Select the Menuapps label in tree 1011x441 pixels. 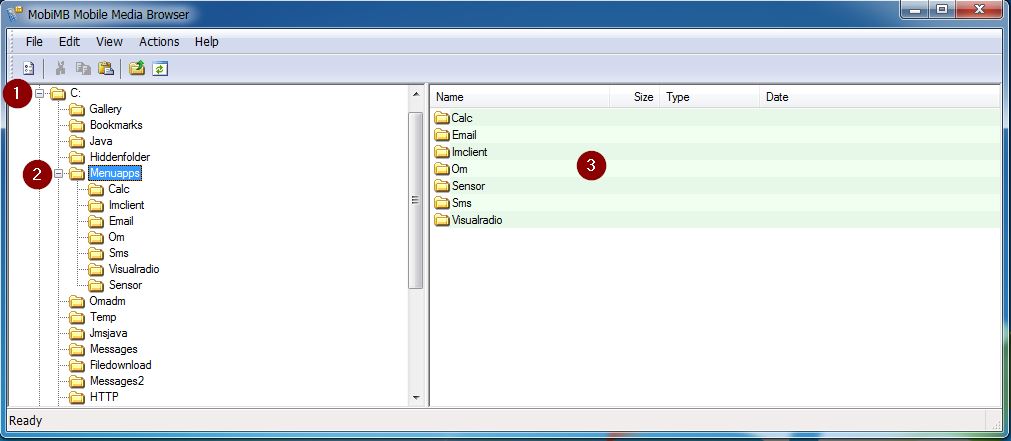(x=115, y=173)
